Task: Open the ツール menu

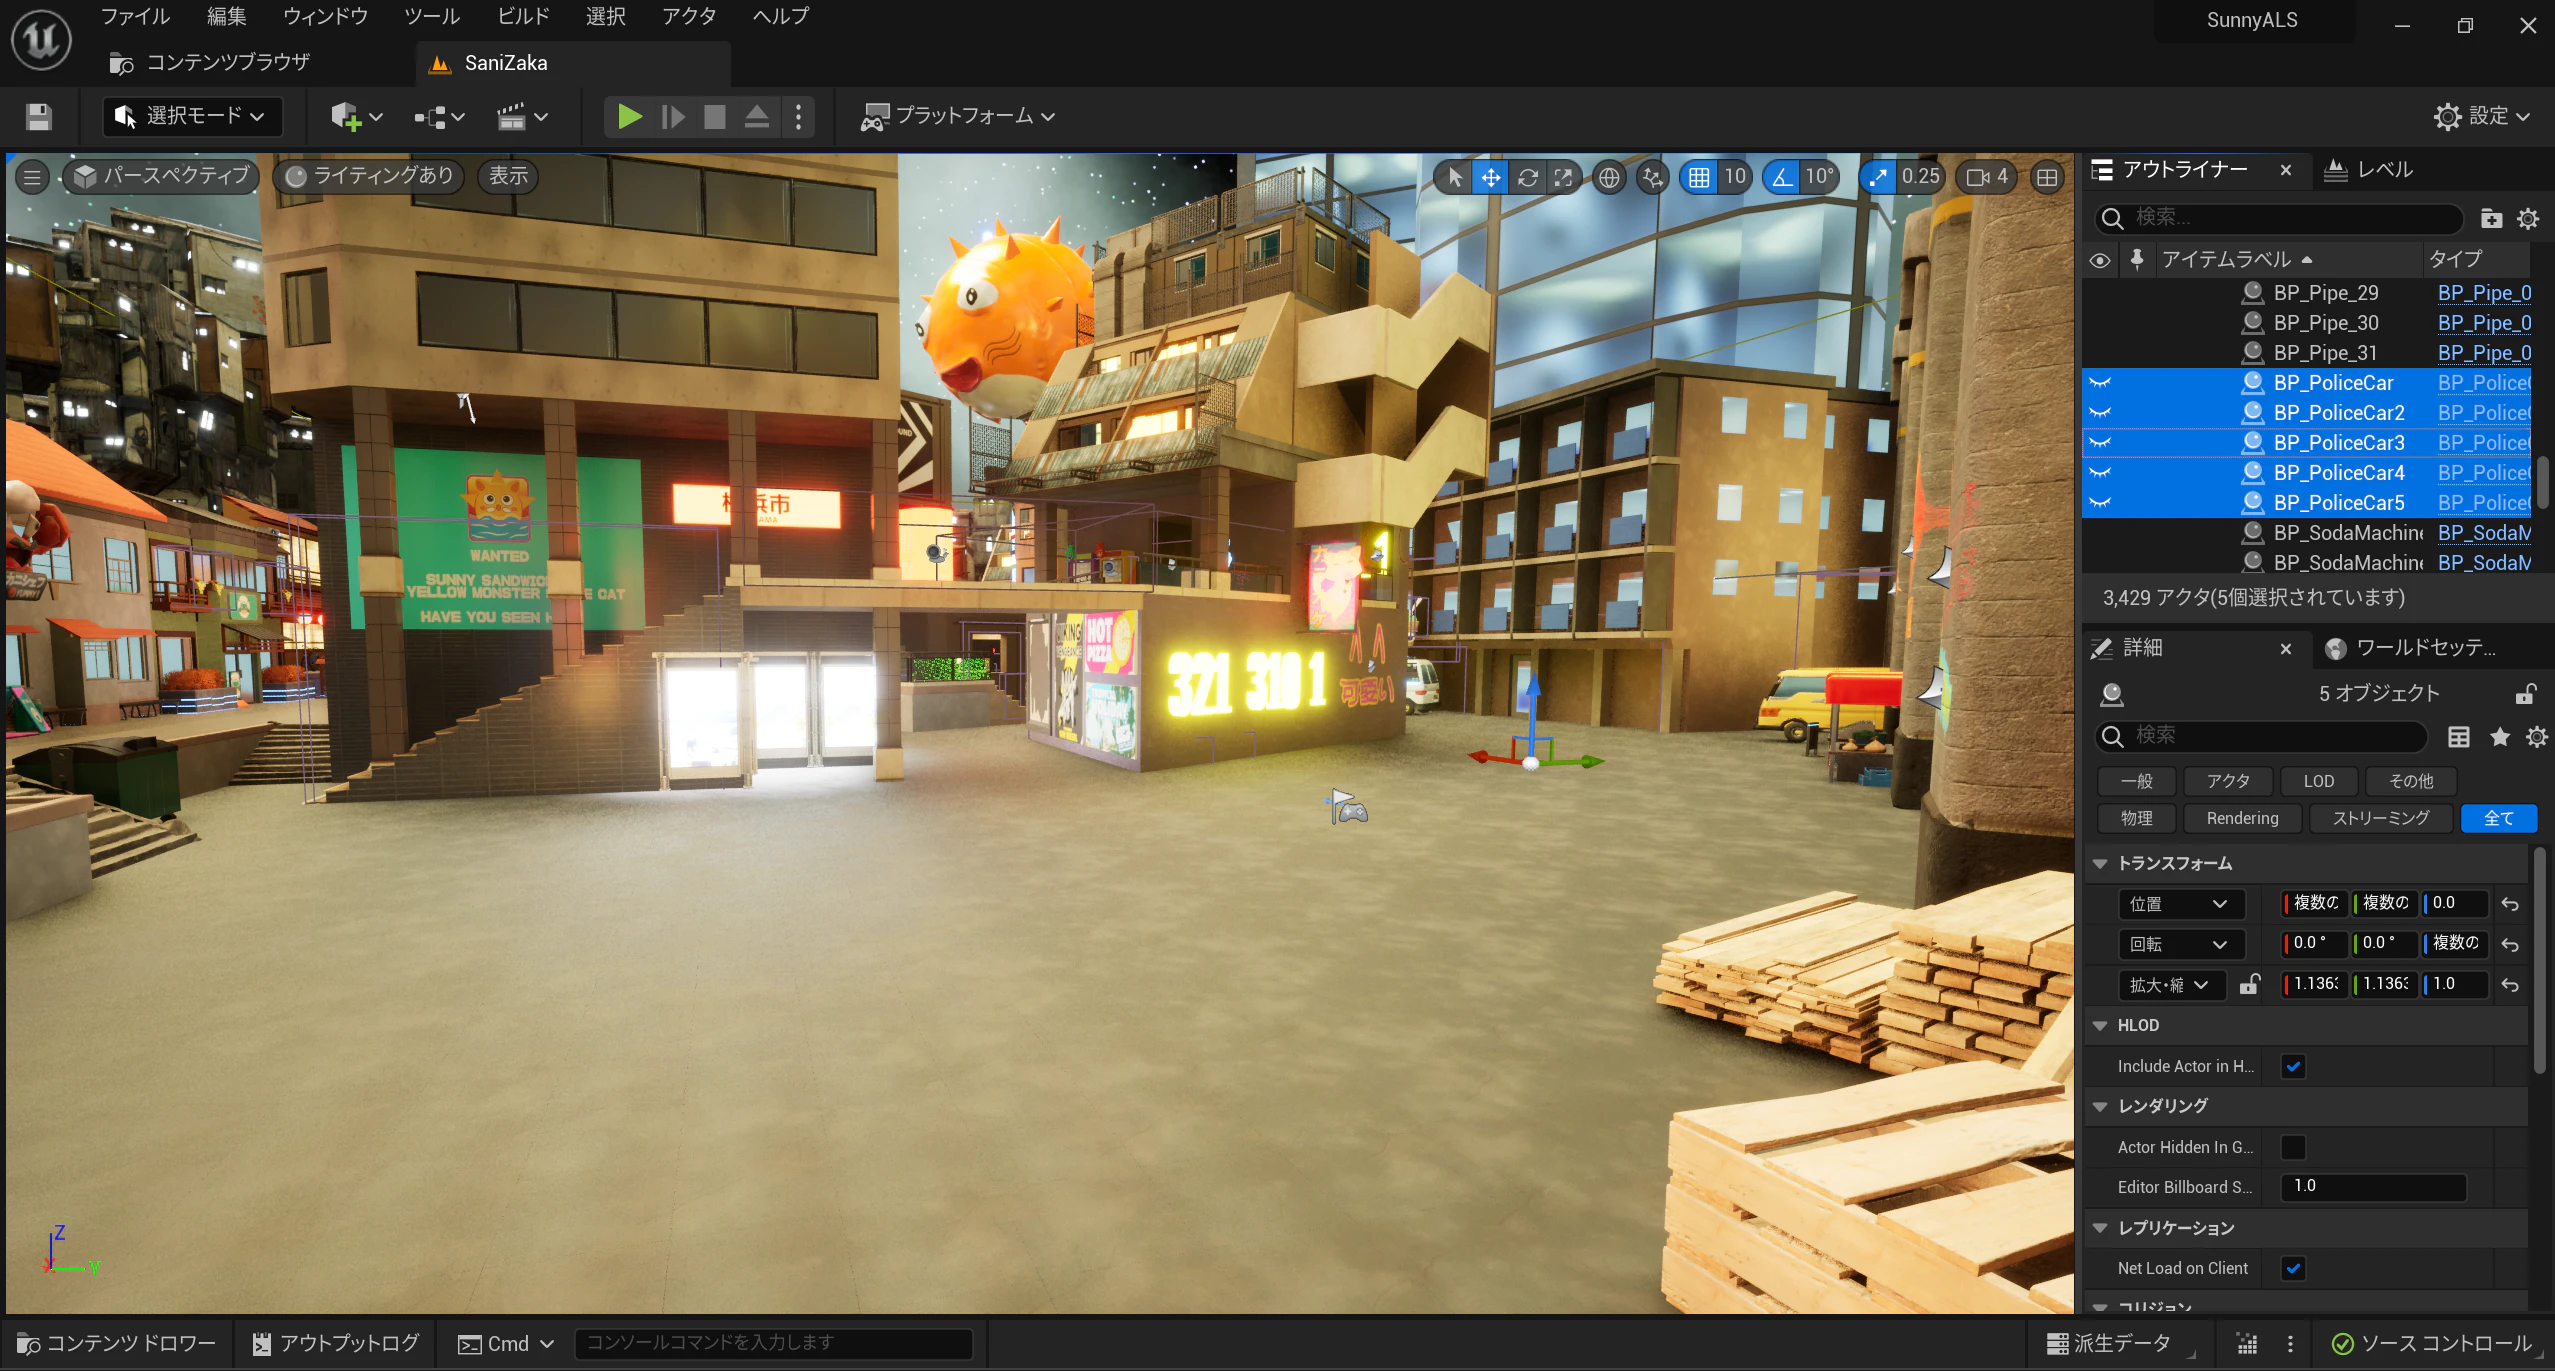Action: coord(432,16)
